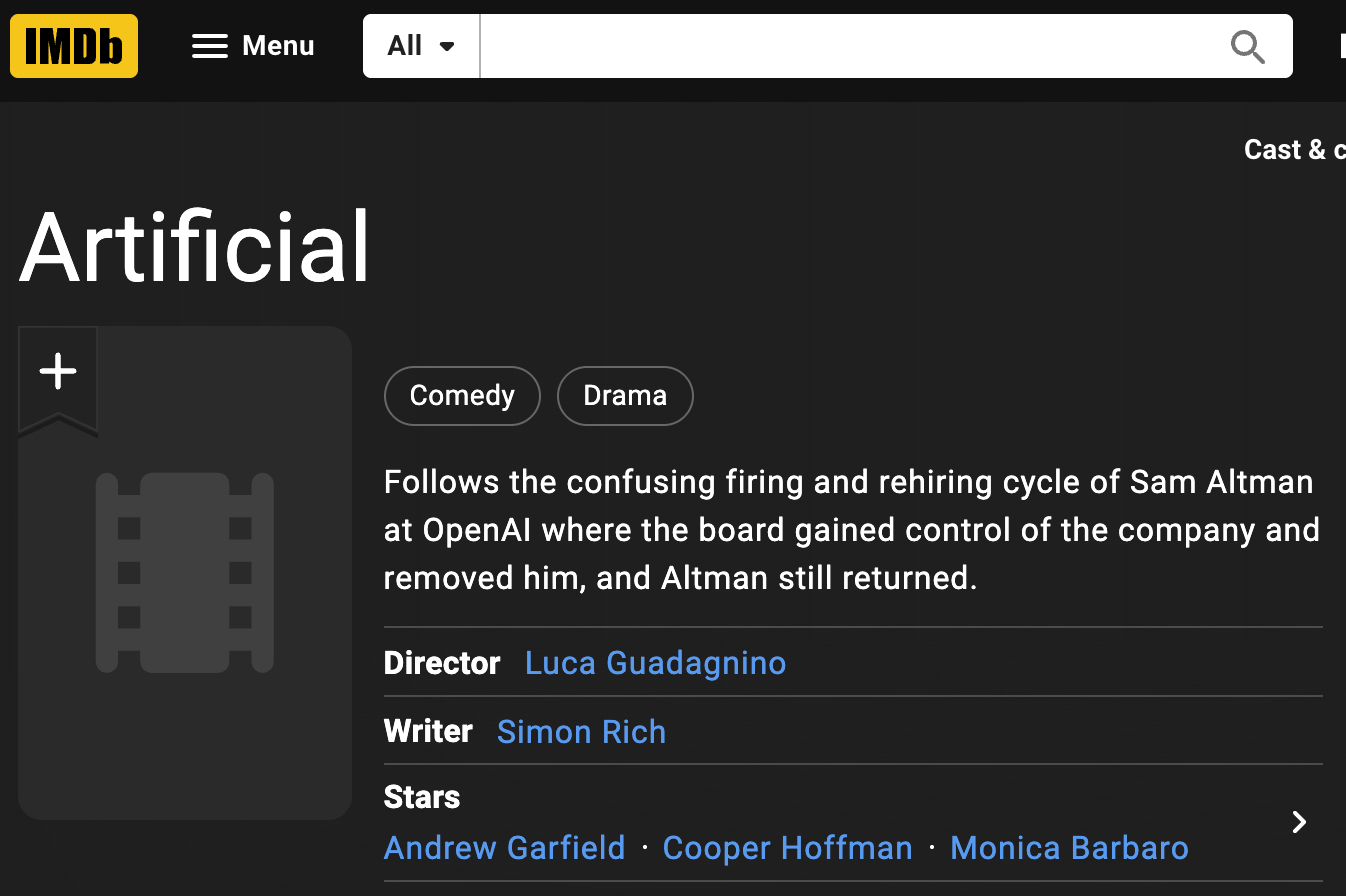Open the hamburger Menu

[253, 46]
